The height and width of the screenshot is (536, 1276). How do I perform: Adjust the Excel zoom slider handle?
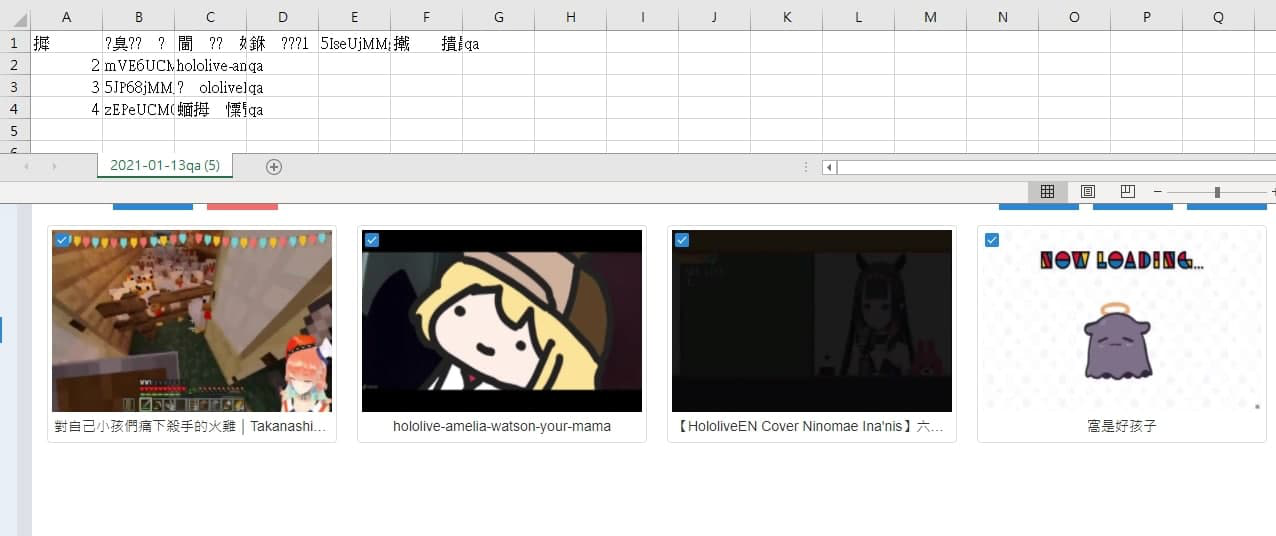[x=1217, y=192]
